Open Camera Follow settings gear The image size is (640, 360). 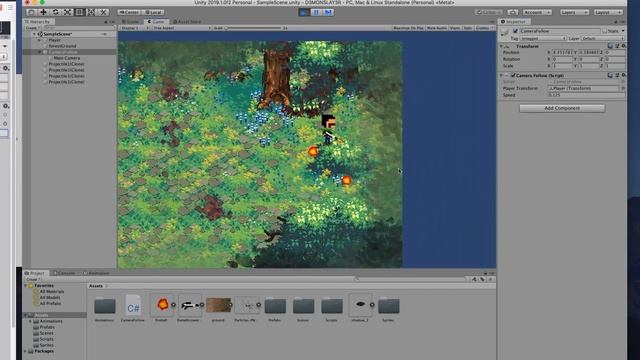click(624, 76)
